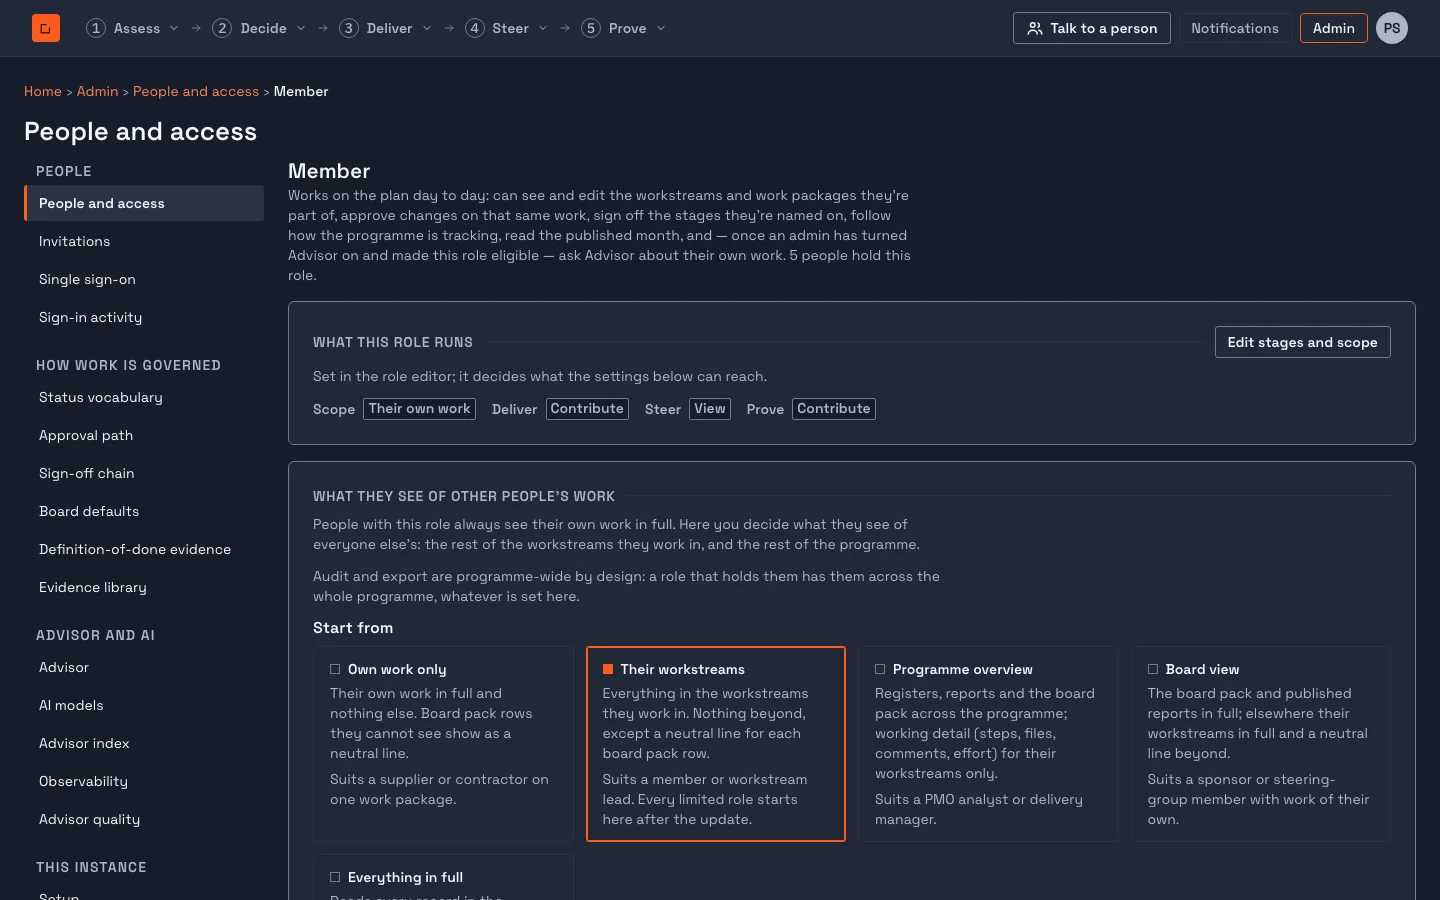Click the Admin breadcrumb link
The width and height of the screenshot is (1440, 900).
click(x=97, y=91)
